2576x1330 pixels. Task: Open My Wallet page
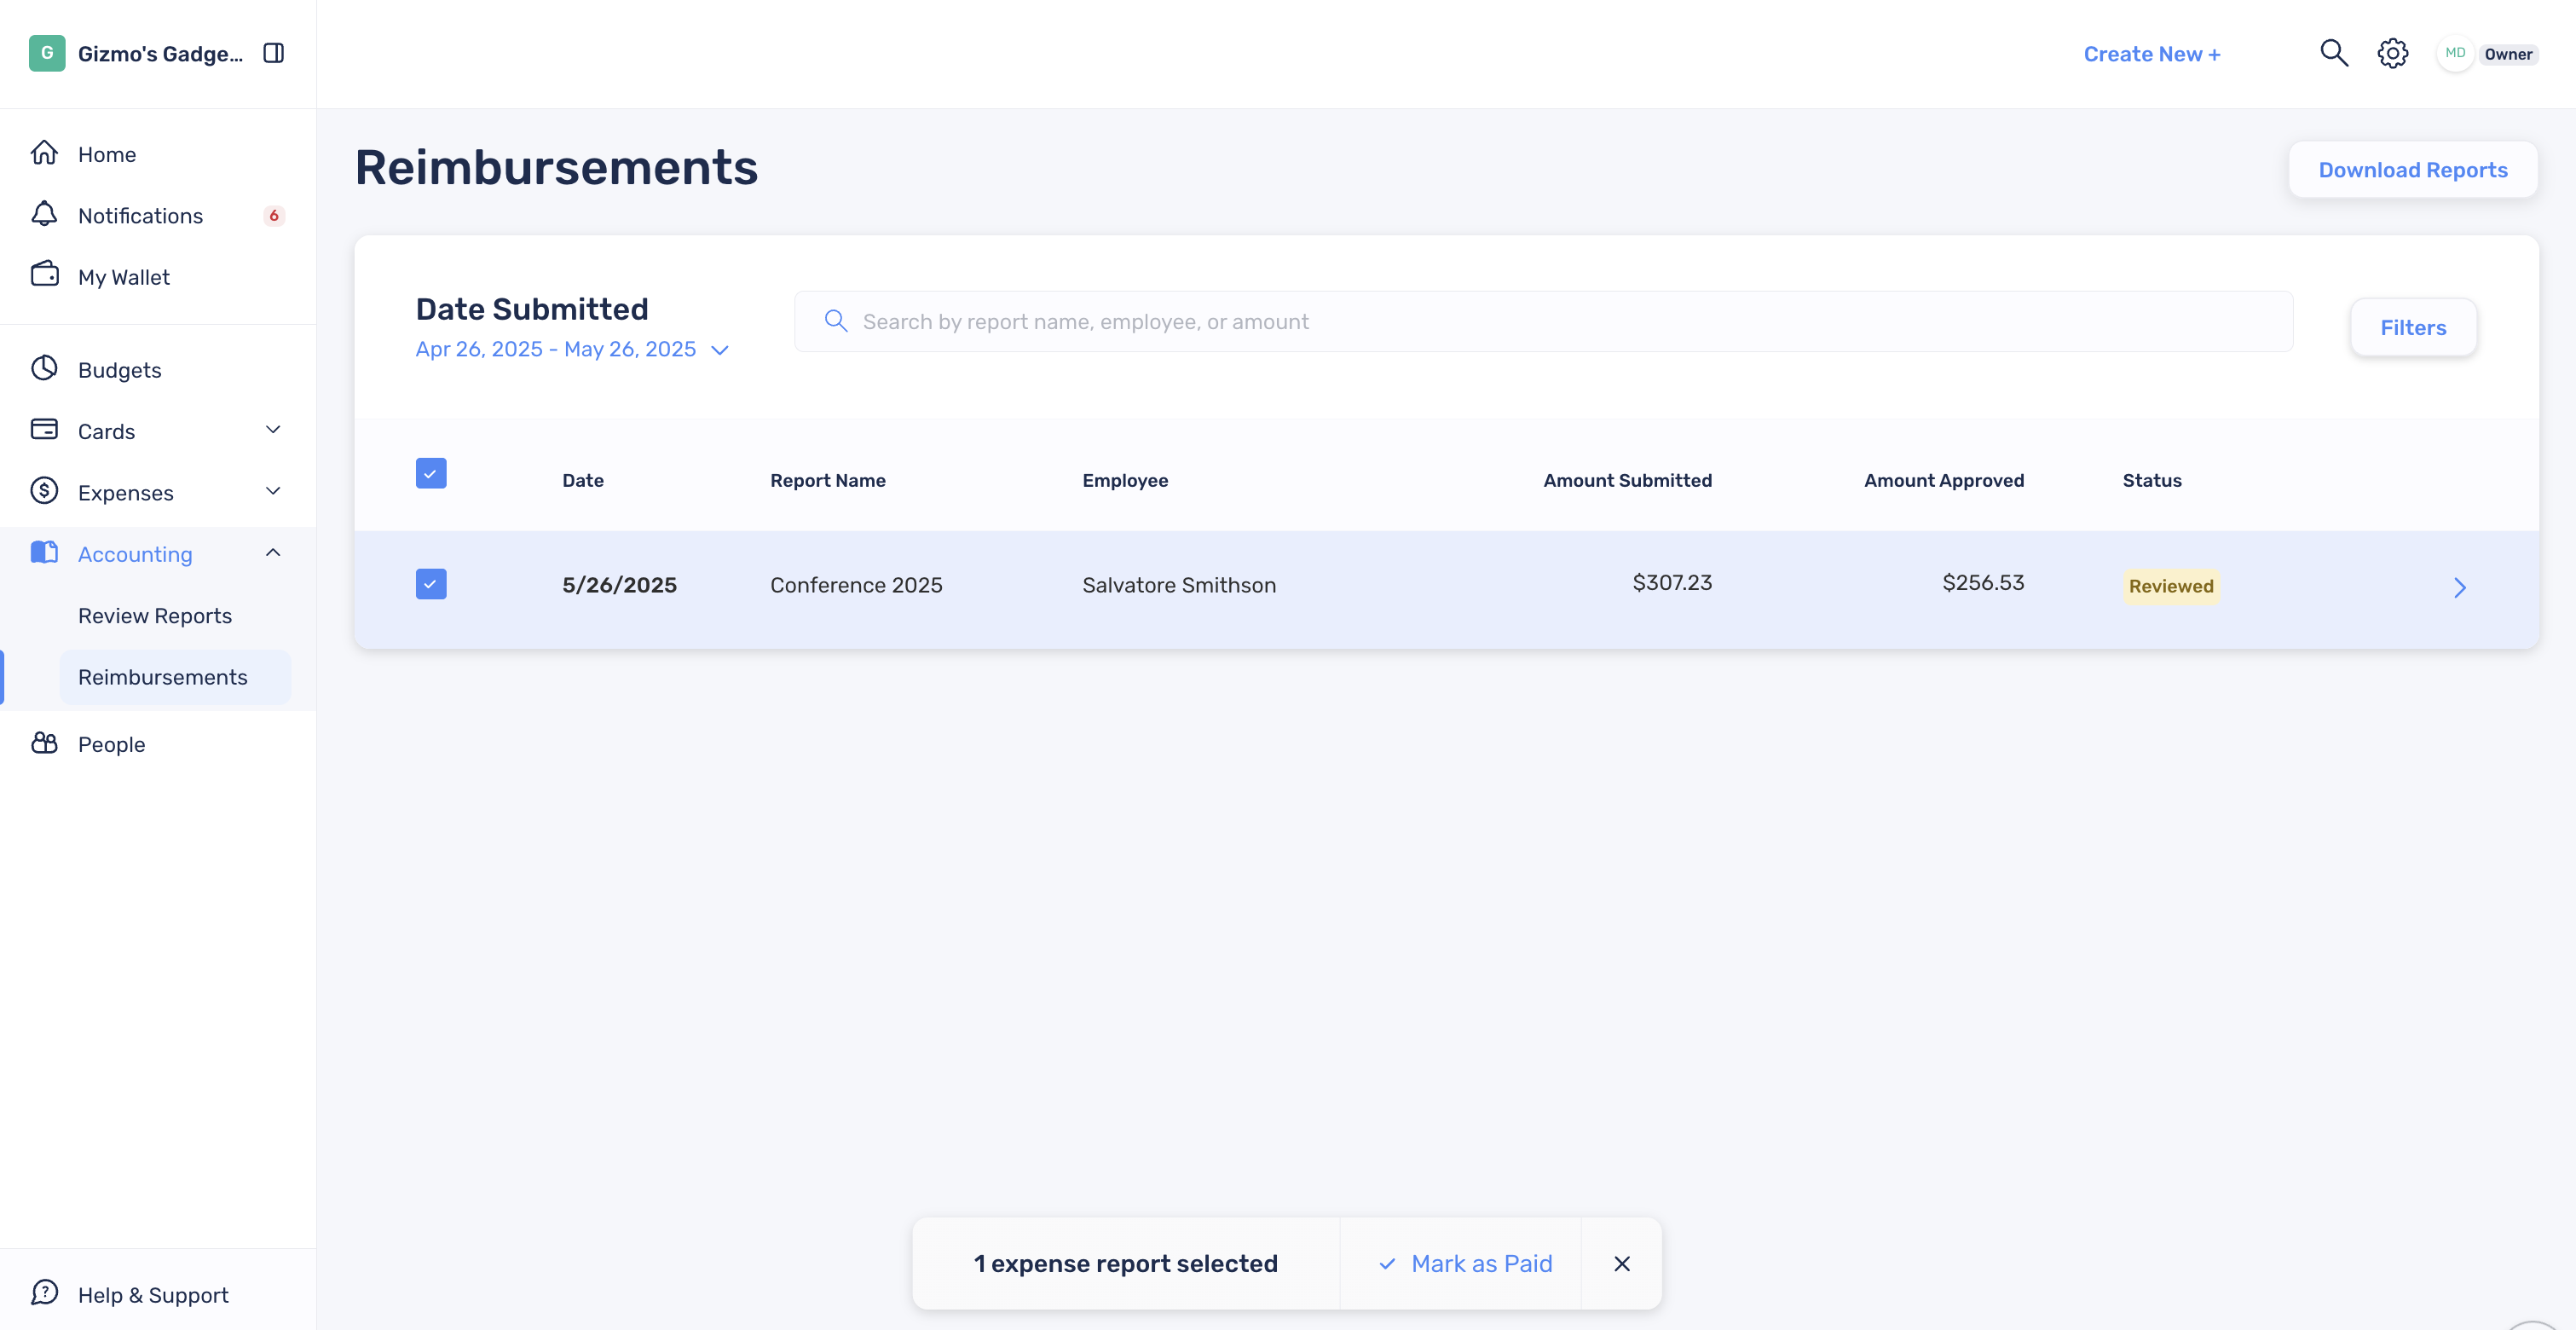(x=124, y=277)
